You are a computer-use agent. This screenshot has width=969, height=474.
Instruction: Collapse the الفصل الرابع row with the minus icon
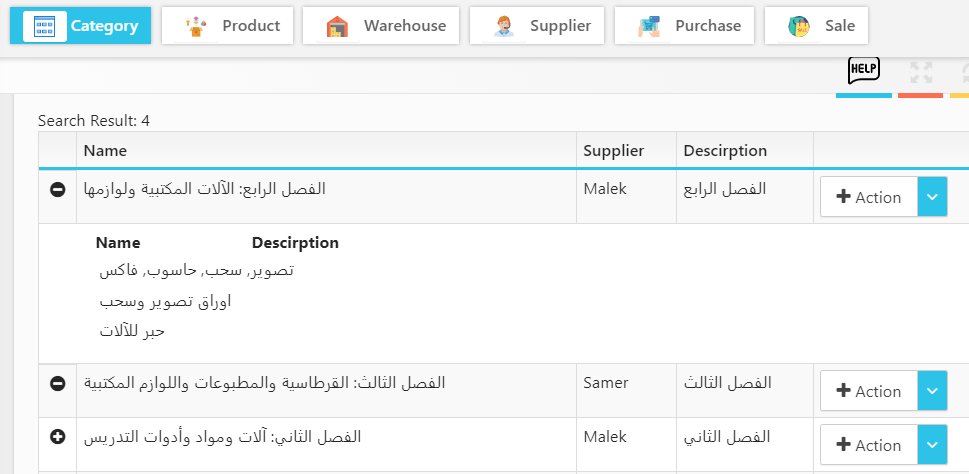point(57,190)
